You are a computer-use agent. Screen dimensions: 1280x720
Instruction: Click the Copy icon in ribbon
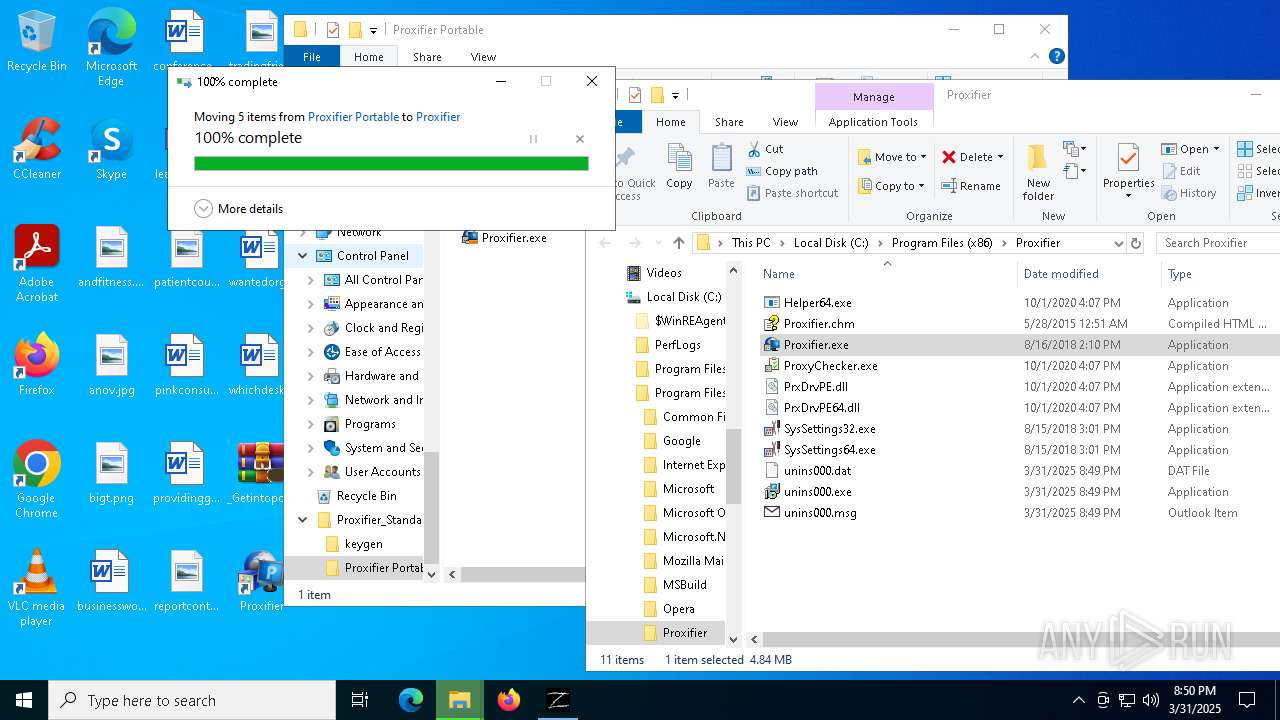679,166
